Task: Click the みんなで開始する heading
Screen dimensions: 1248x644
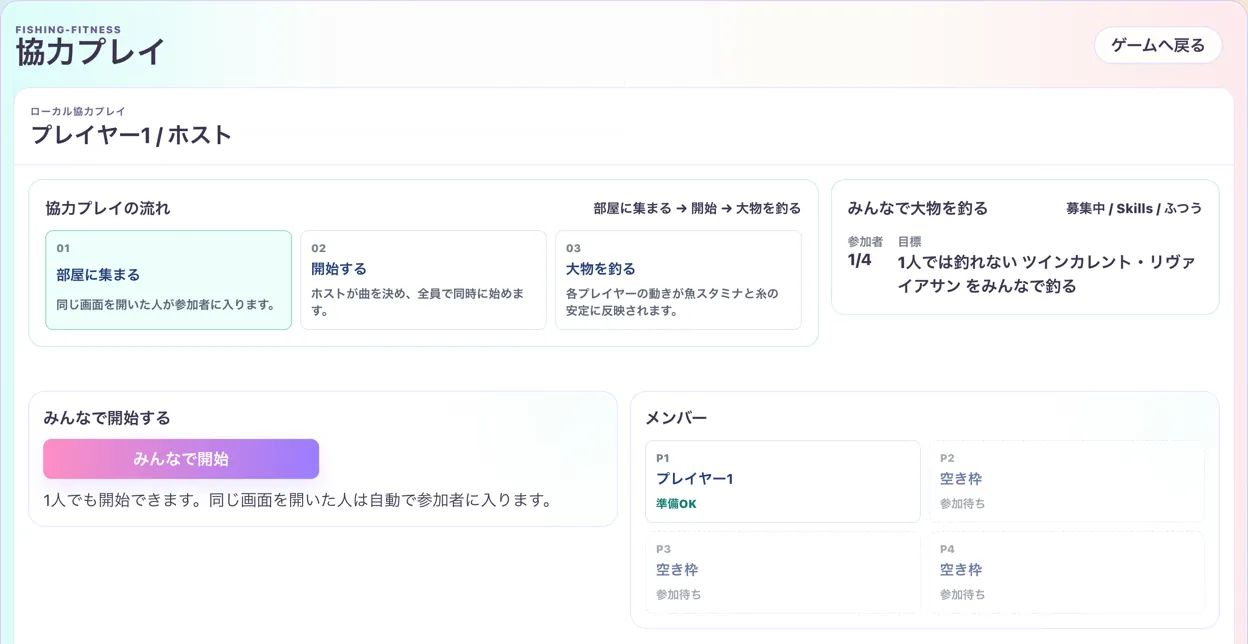Action: coord(107,418)
